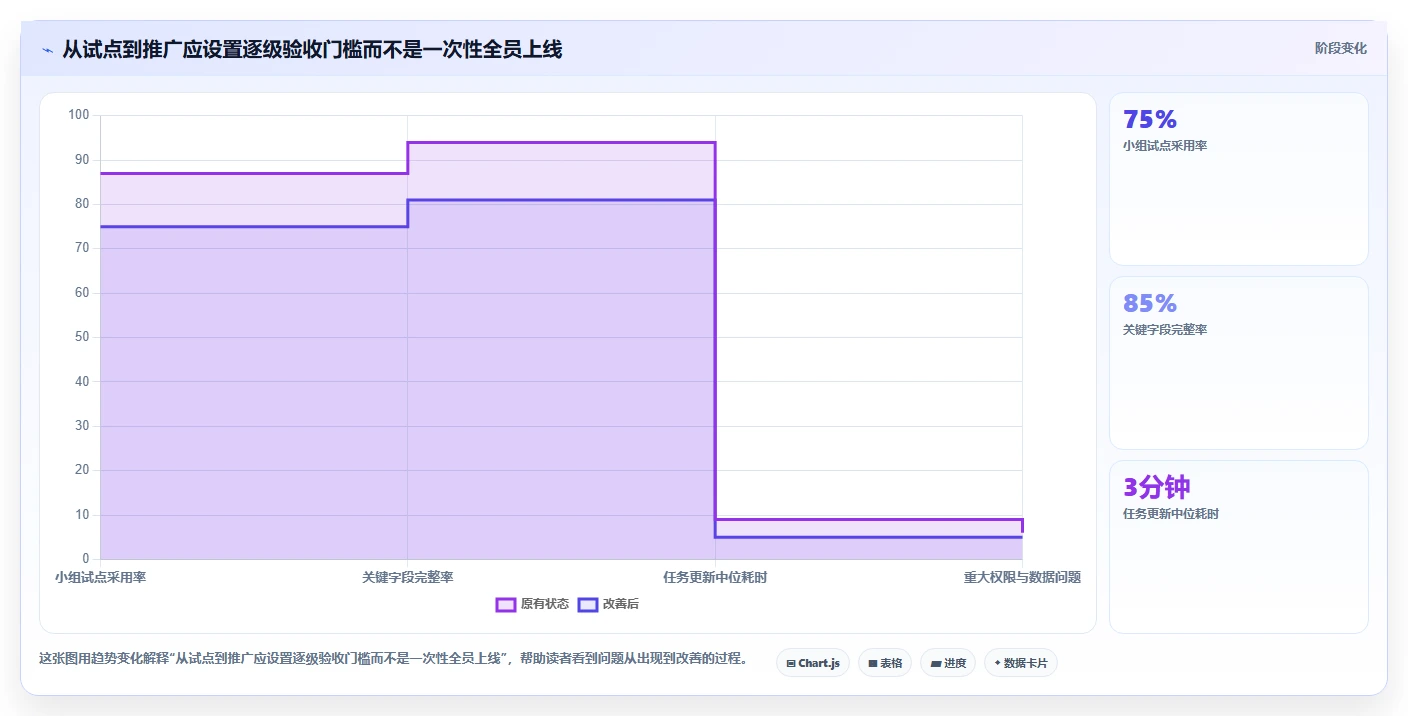
Task: Click the 进度 tag icon
Action: pos(935,663)
